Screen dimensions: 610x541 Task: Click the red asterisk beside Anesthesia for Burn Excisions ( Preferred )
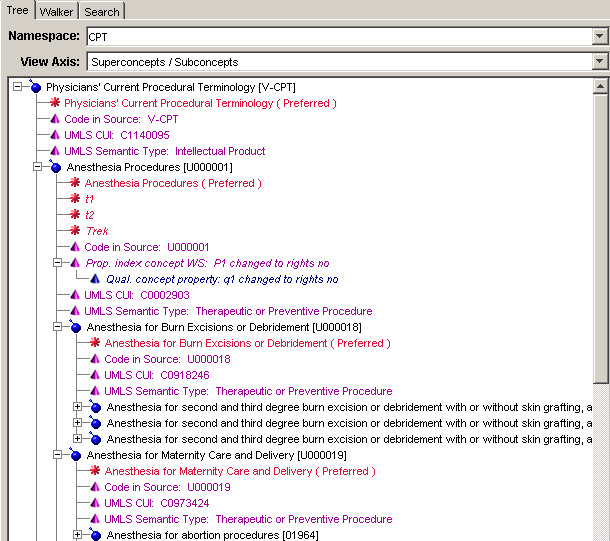click(95, 342)
